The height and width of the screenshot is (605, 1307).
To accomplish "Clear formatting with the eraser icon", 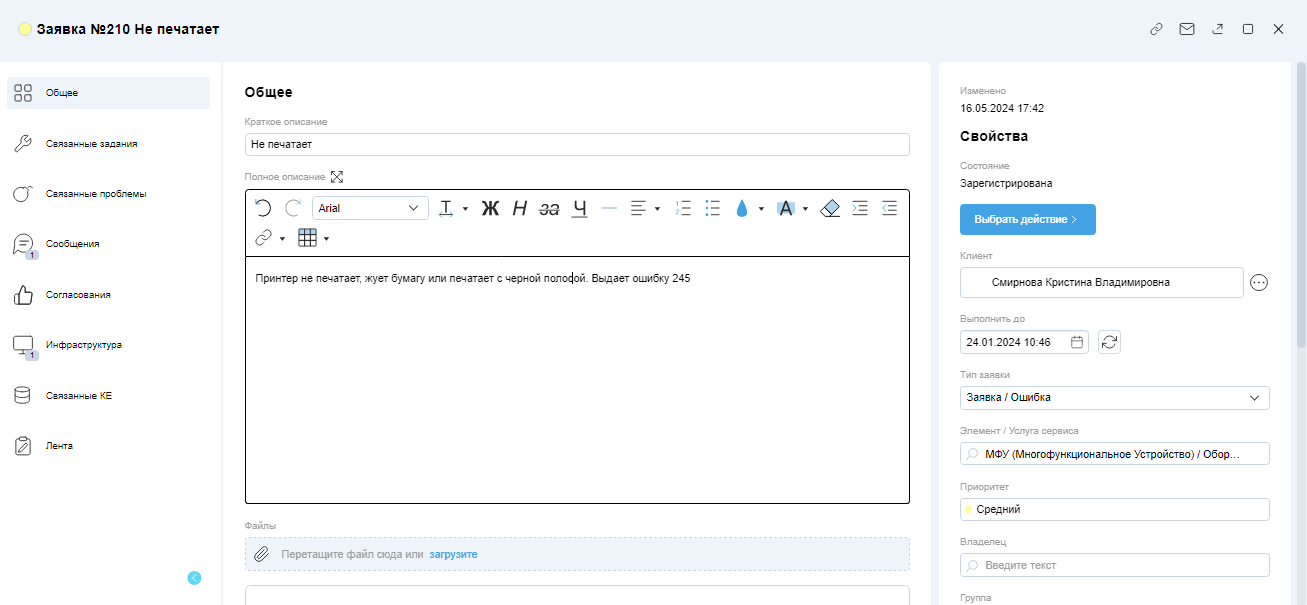I will point(830,208).
